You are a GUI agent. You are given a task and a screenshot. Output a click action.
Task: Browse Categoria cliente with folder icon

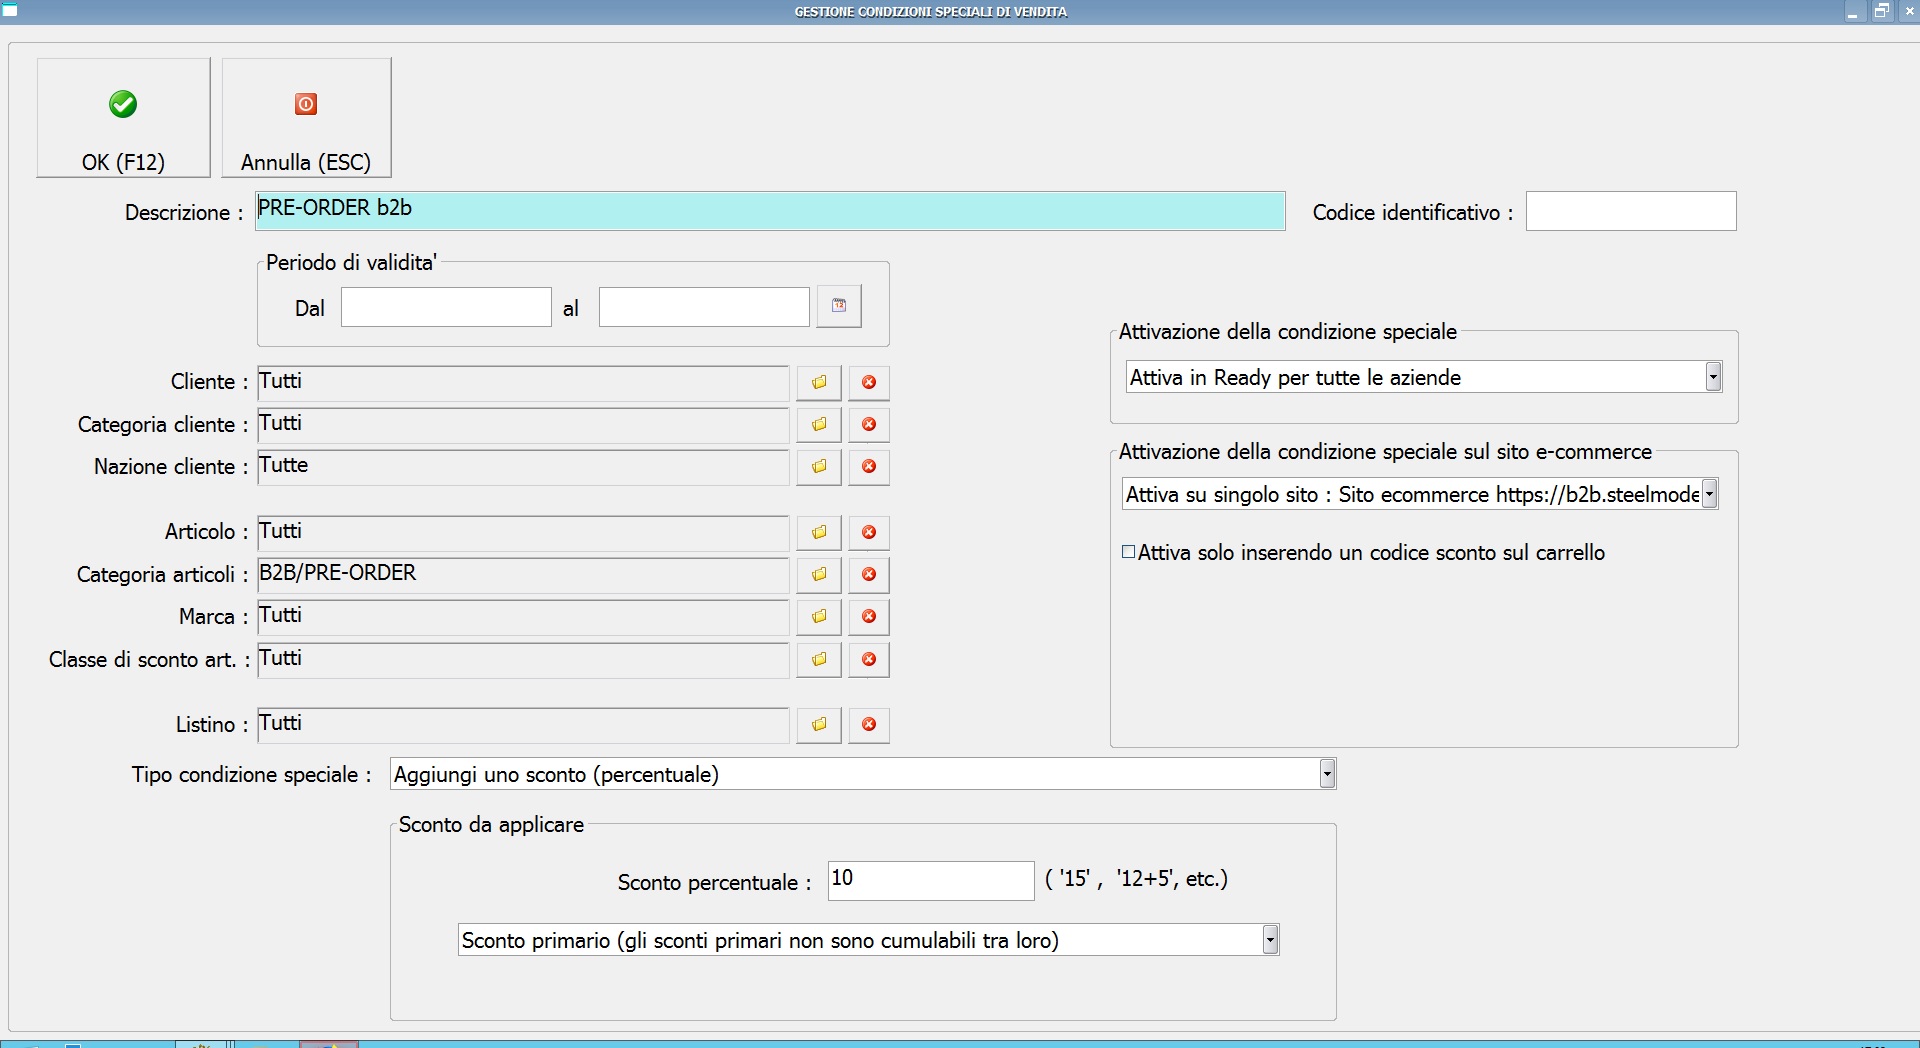point(819,425)
